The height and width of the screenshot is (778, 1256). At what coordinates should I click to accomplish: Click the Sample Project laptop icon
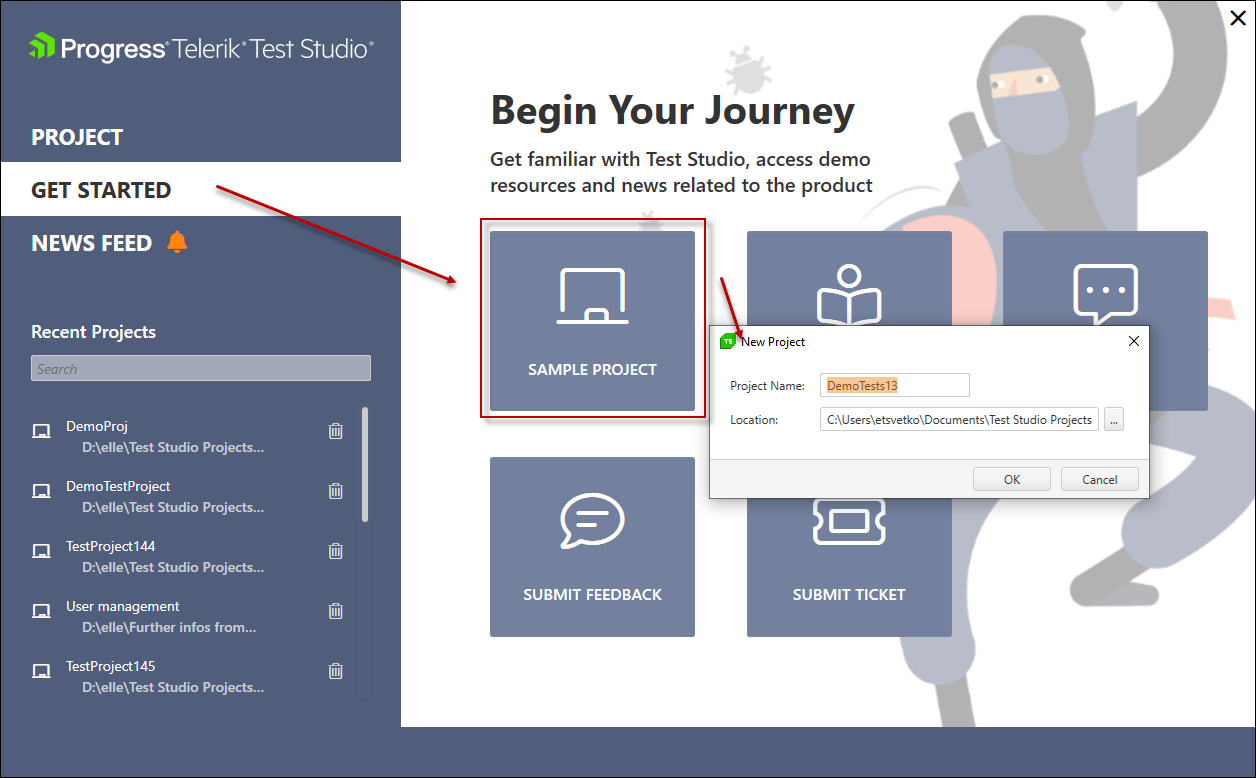(592, 296)
